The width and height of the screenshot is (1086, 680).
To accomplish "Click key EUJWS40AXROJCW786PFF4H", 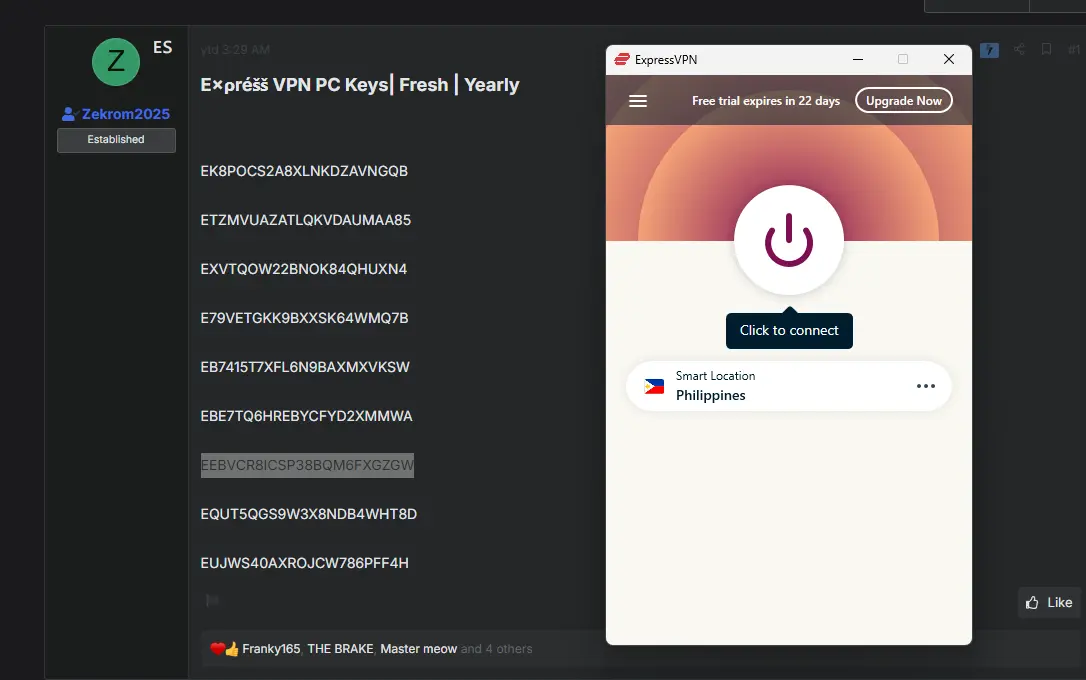I will tap(304, 563).
